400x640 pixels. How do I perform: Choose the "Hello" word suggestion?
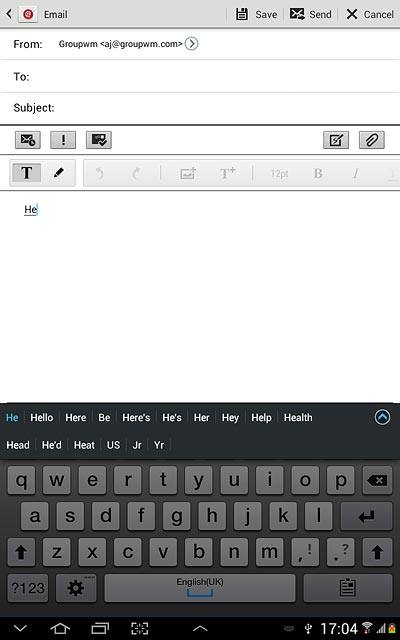pyautogui.click(x=42, y=418)
